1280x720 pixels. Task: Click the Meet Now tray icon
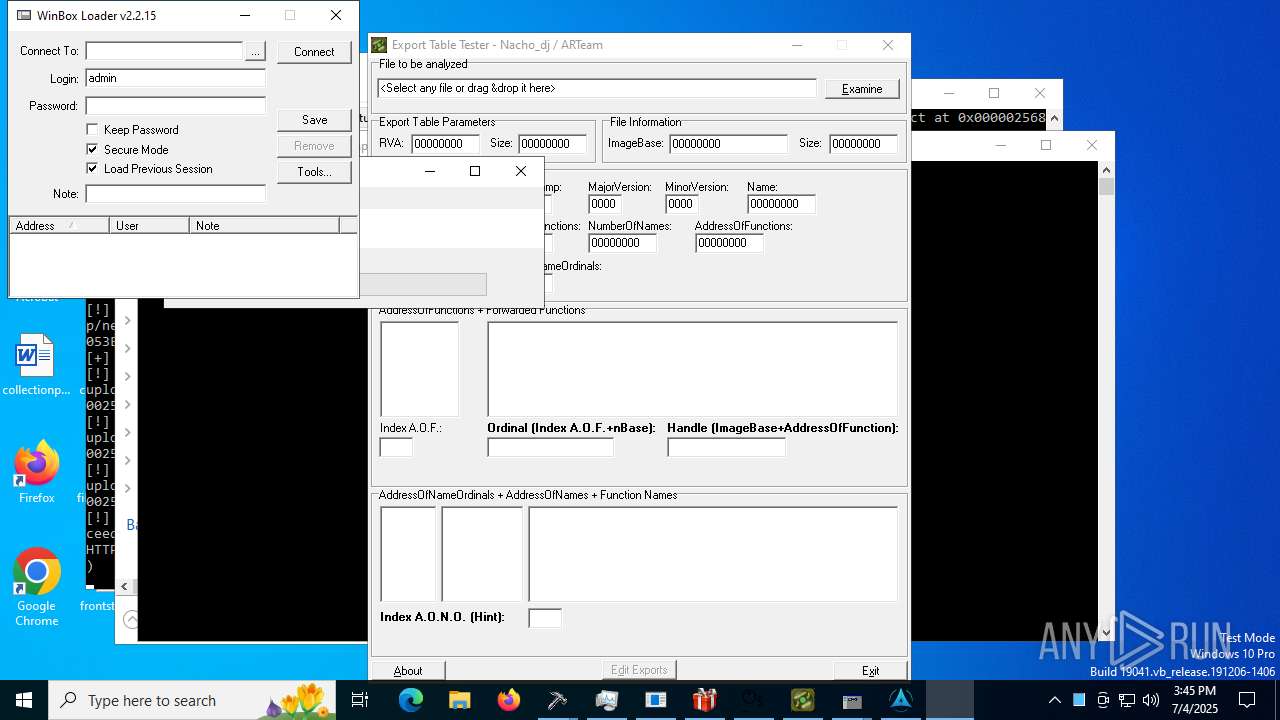click(1103, 700)
